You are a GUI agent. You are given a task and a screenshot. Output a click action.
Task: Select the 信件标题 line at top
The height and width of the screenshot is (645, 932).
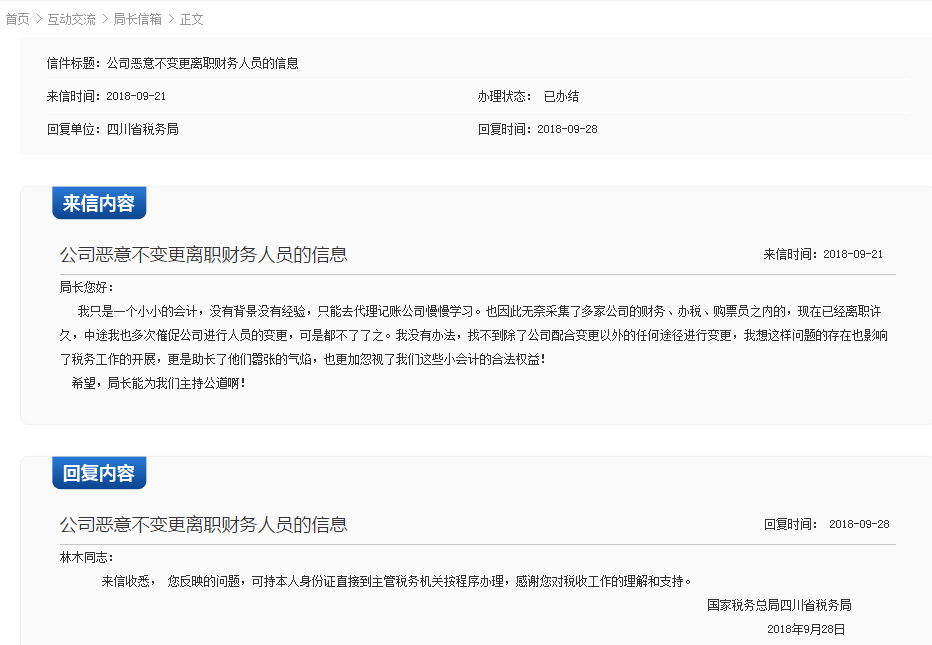pyautogui.click(x=172, y=64)
